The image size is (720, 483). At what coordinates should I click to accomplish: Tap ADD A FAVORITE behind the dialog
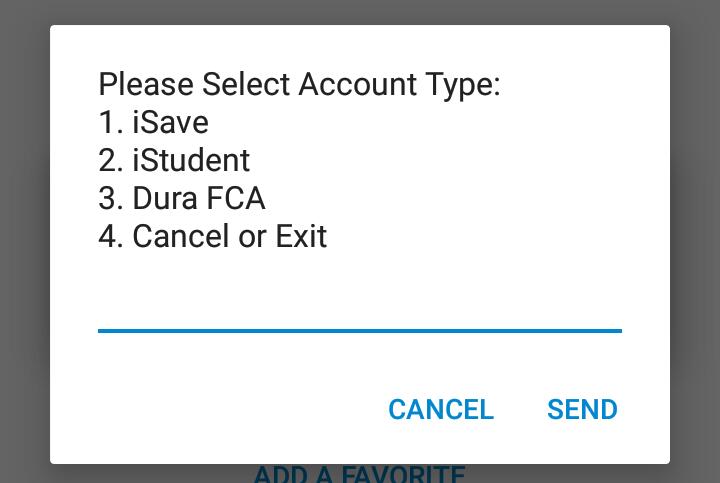coord(359,473)
